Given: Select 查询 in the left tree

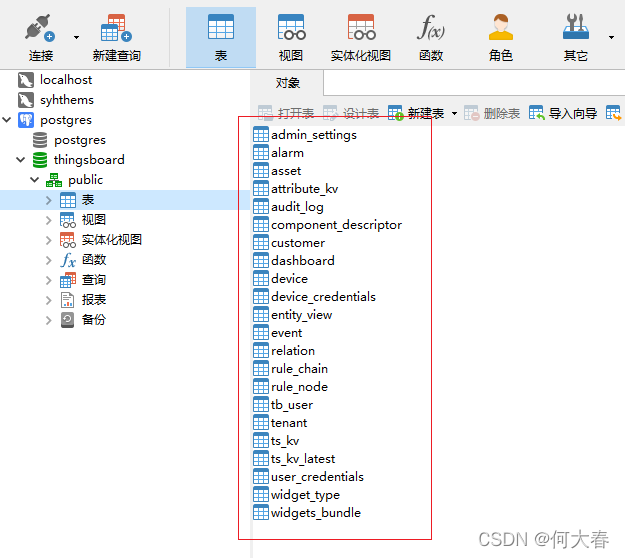Looking at the screenshot, I should point(94,280).
